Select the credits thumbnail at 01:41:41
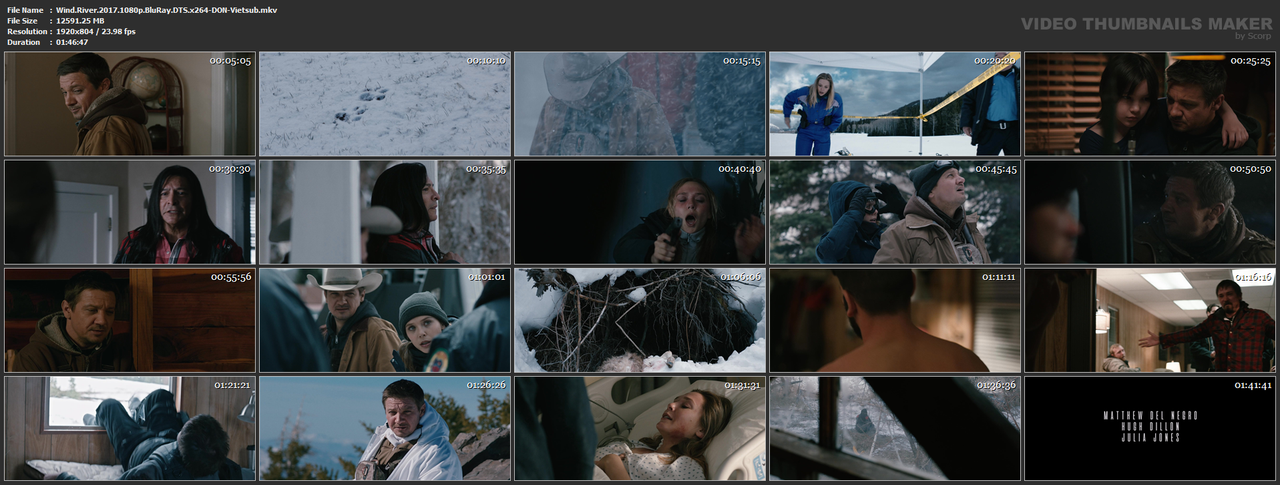The image size is (1280, 485). 1150,428
